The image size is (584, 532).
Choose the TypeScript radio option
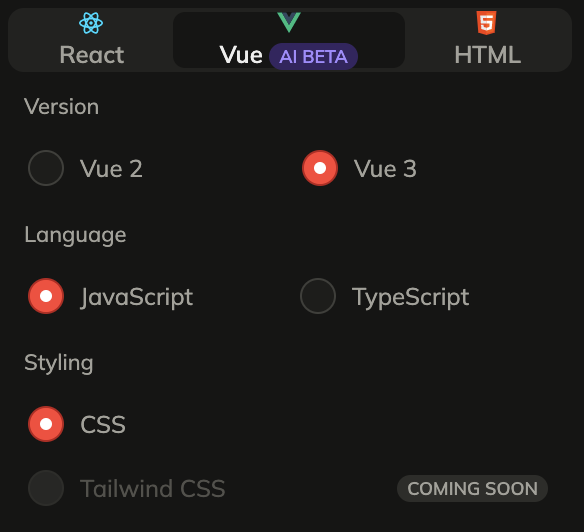click(318, 296)
